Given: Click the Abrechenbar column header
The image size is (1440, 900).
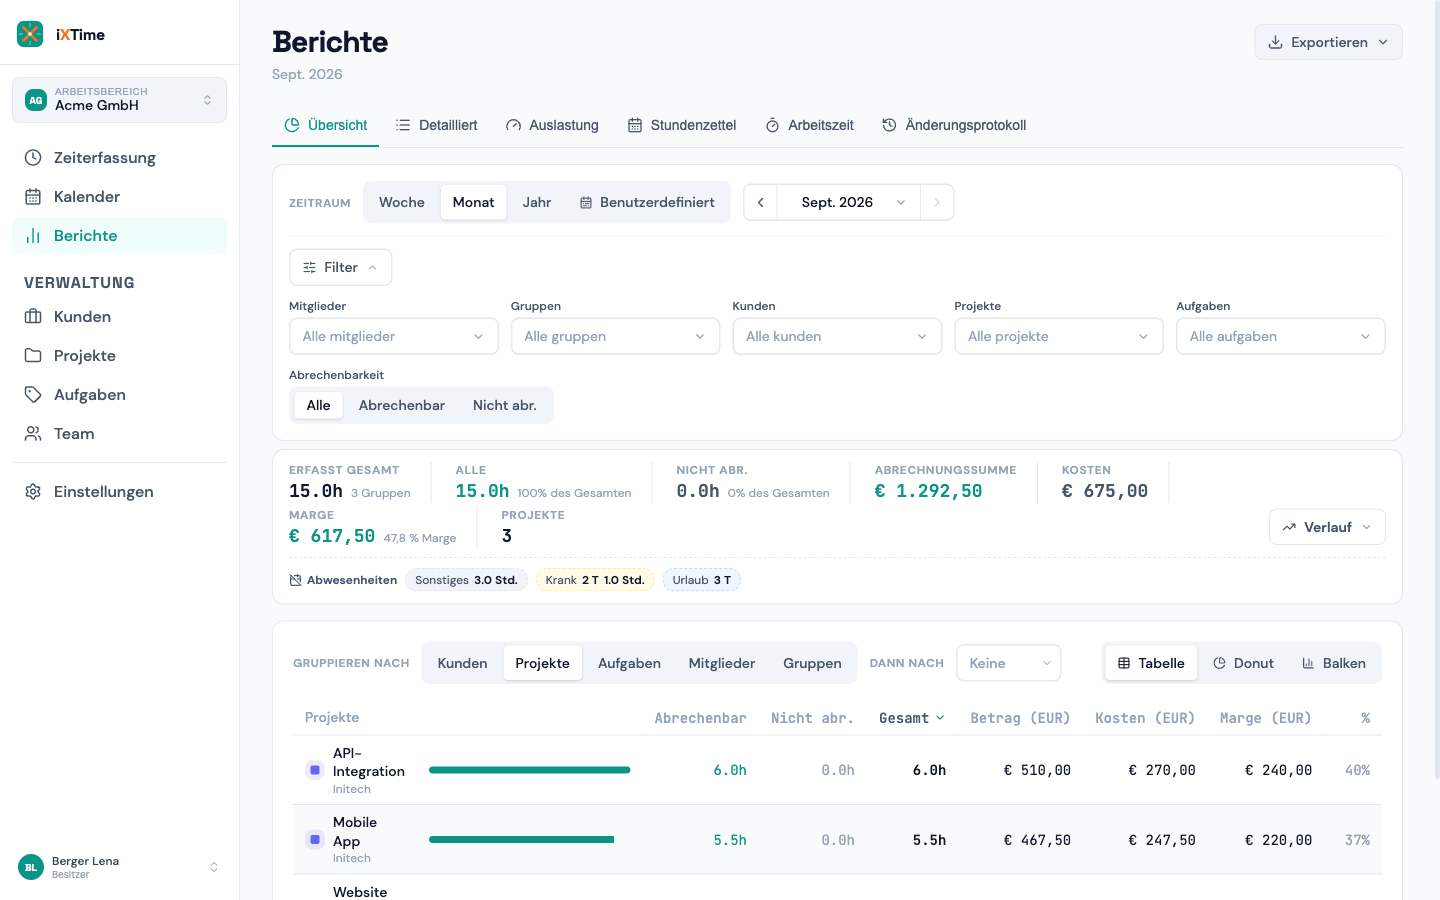Looking at the screenshot, I should (x=700, y=718).
